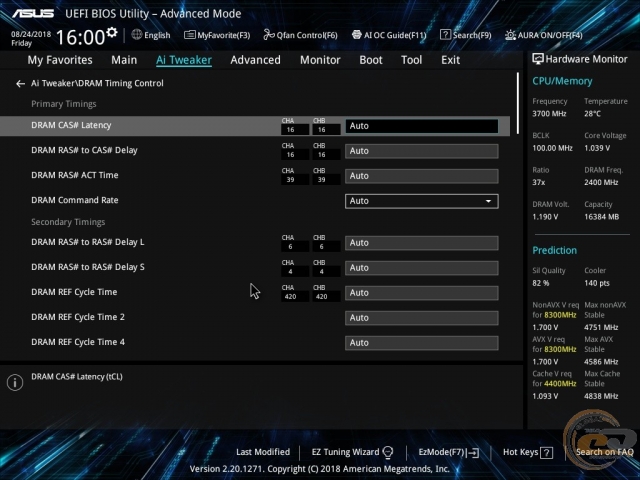
Task: Expand the DRAM Command Rate dropdown
Action: click(422, 201)
